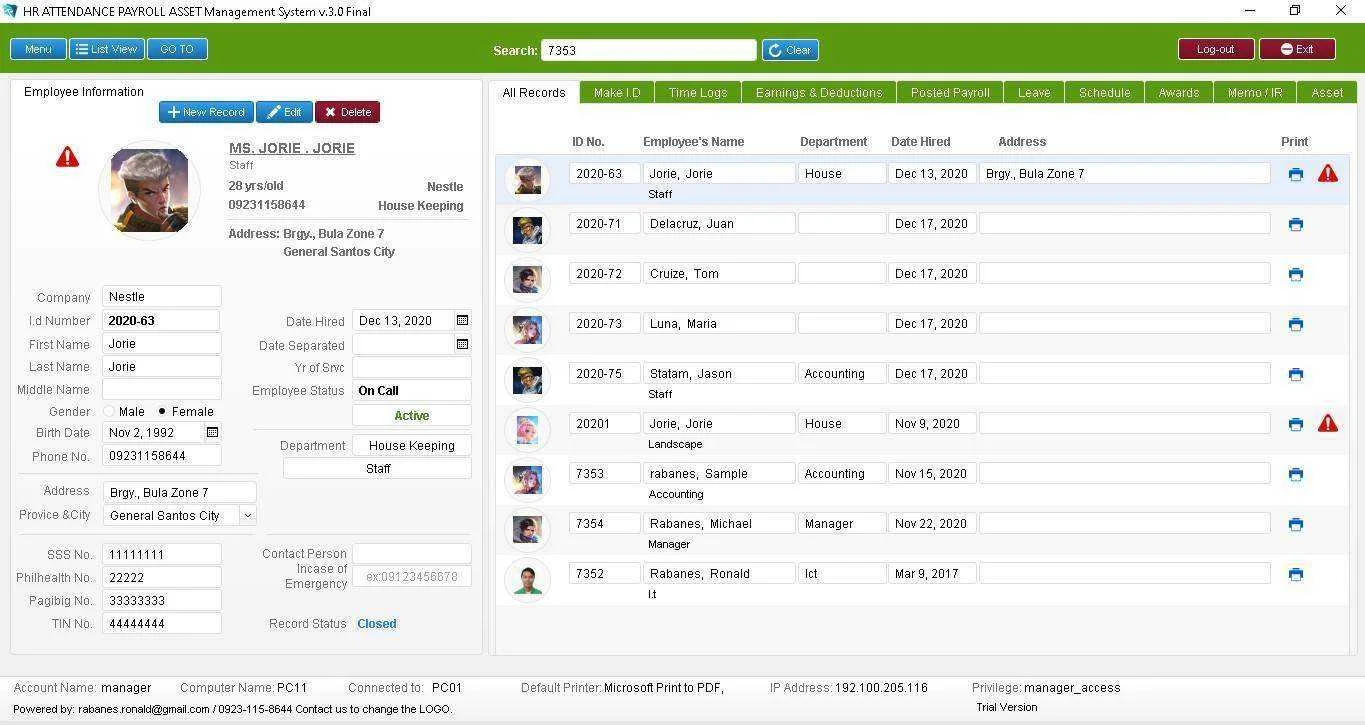
Task: Click the Philhealth No. field
Action: 161,577
